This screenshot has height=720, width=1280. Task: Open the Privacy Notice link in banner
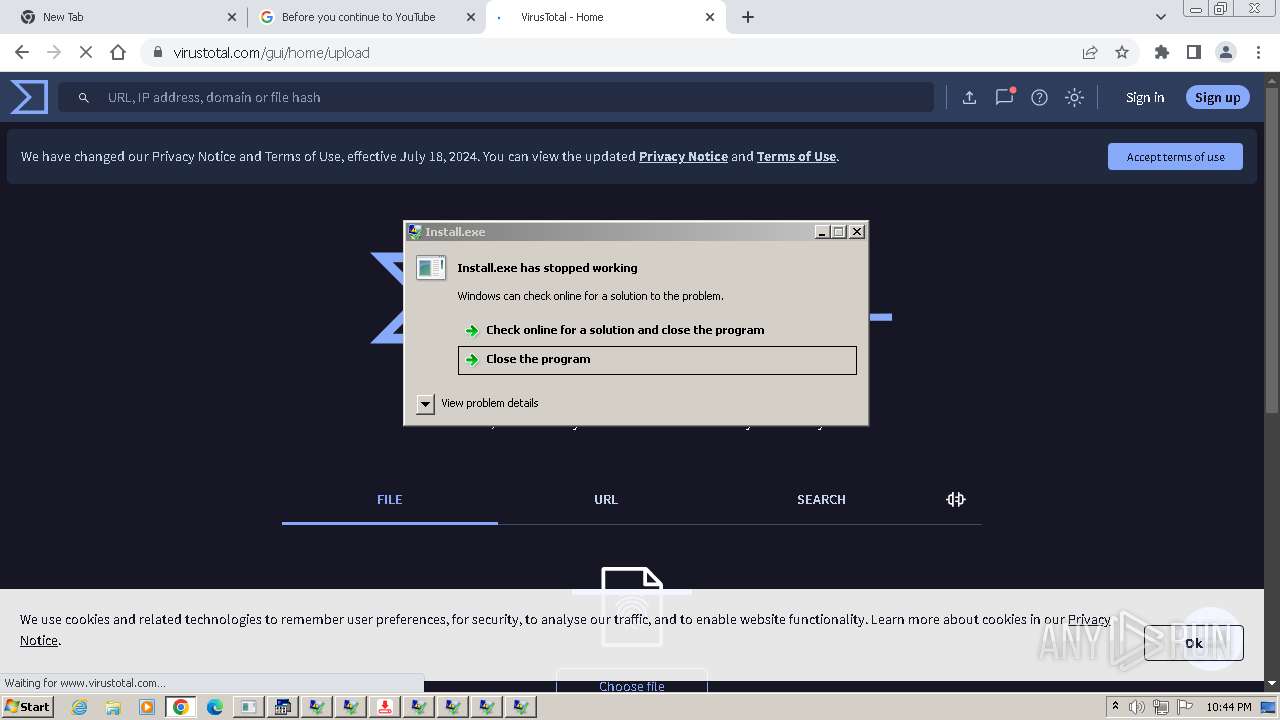pyautogui.click(x=683, y=156)
